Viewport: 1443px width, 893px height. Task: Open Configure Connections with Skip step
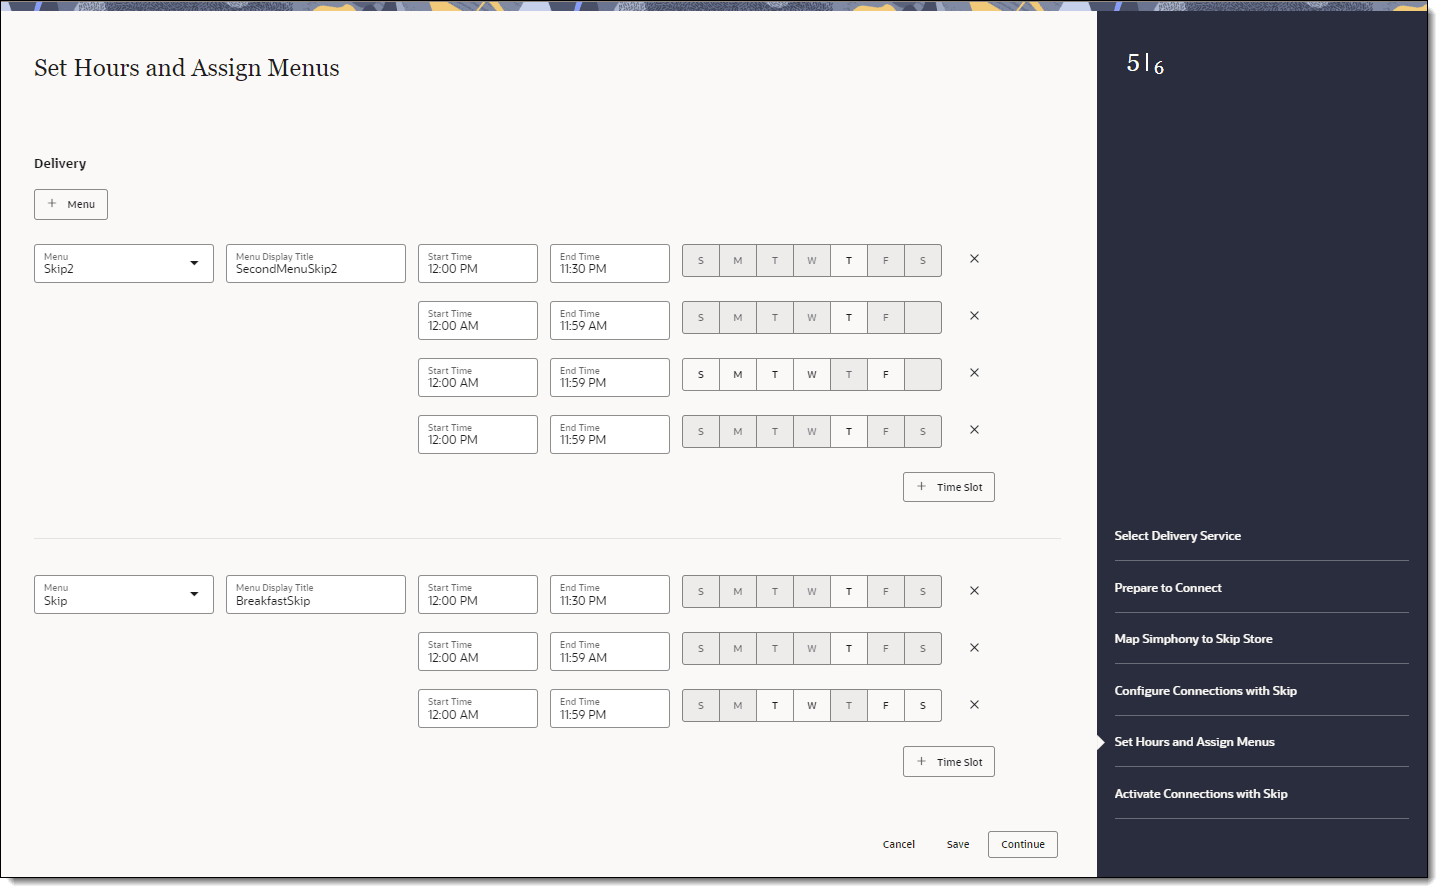(1206, 691)
